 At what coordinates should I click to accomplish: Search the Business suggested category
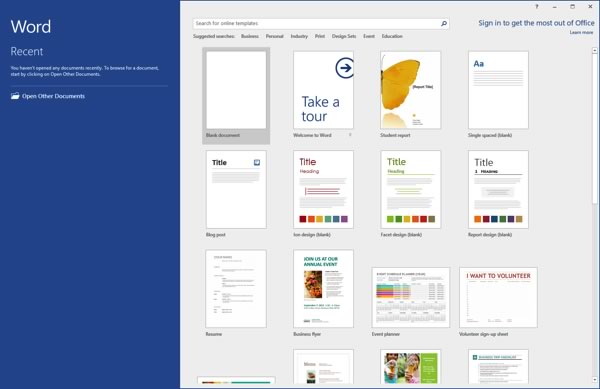250,36
